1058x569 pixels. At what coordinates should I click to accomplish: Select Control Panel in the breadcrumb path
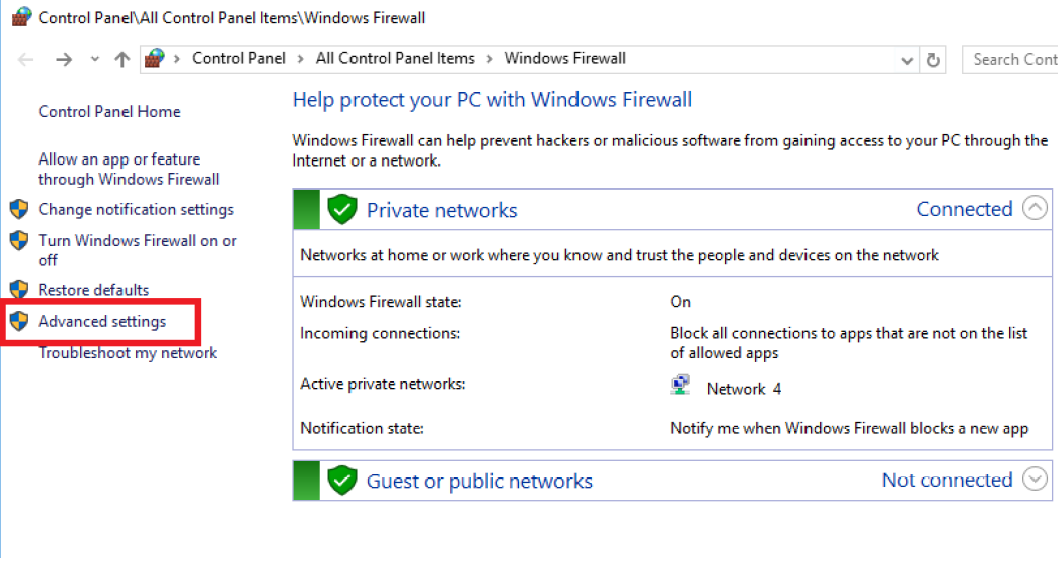coord(239,59)
